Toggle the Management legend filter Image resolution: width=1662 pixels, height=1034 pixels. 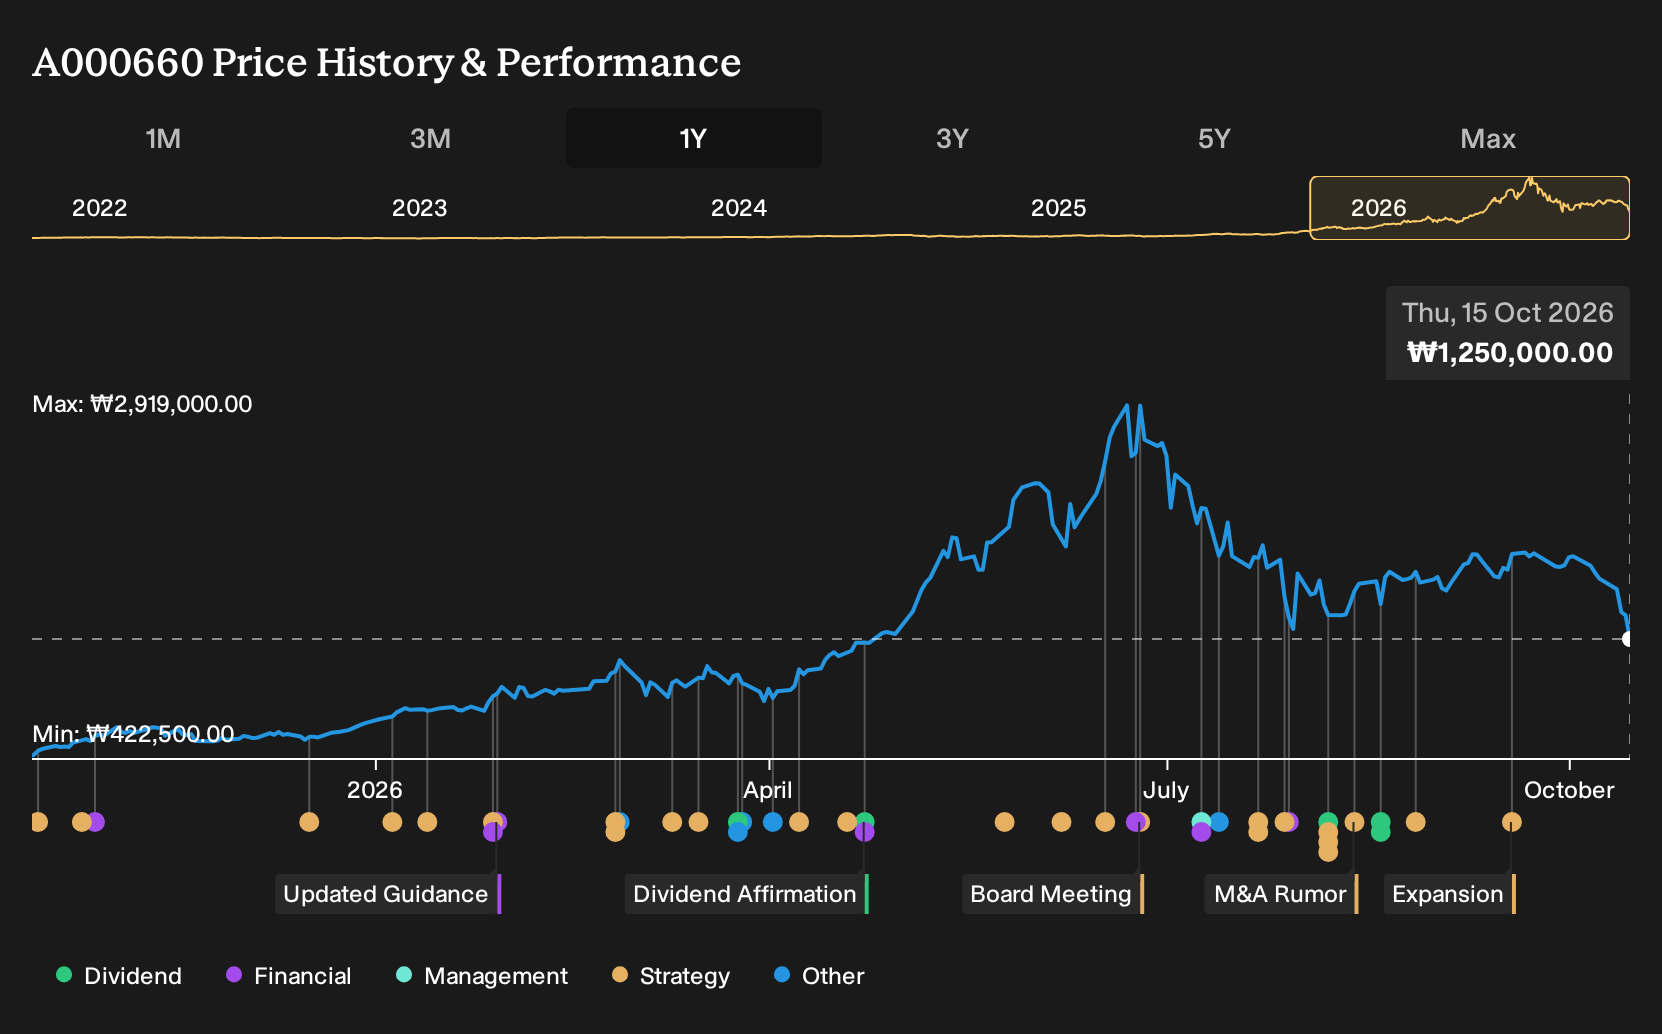pyautogui.click(x=482, y=976)
